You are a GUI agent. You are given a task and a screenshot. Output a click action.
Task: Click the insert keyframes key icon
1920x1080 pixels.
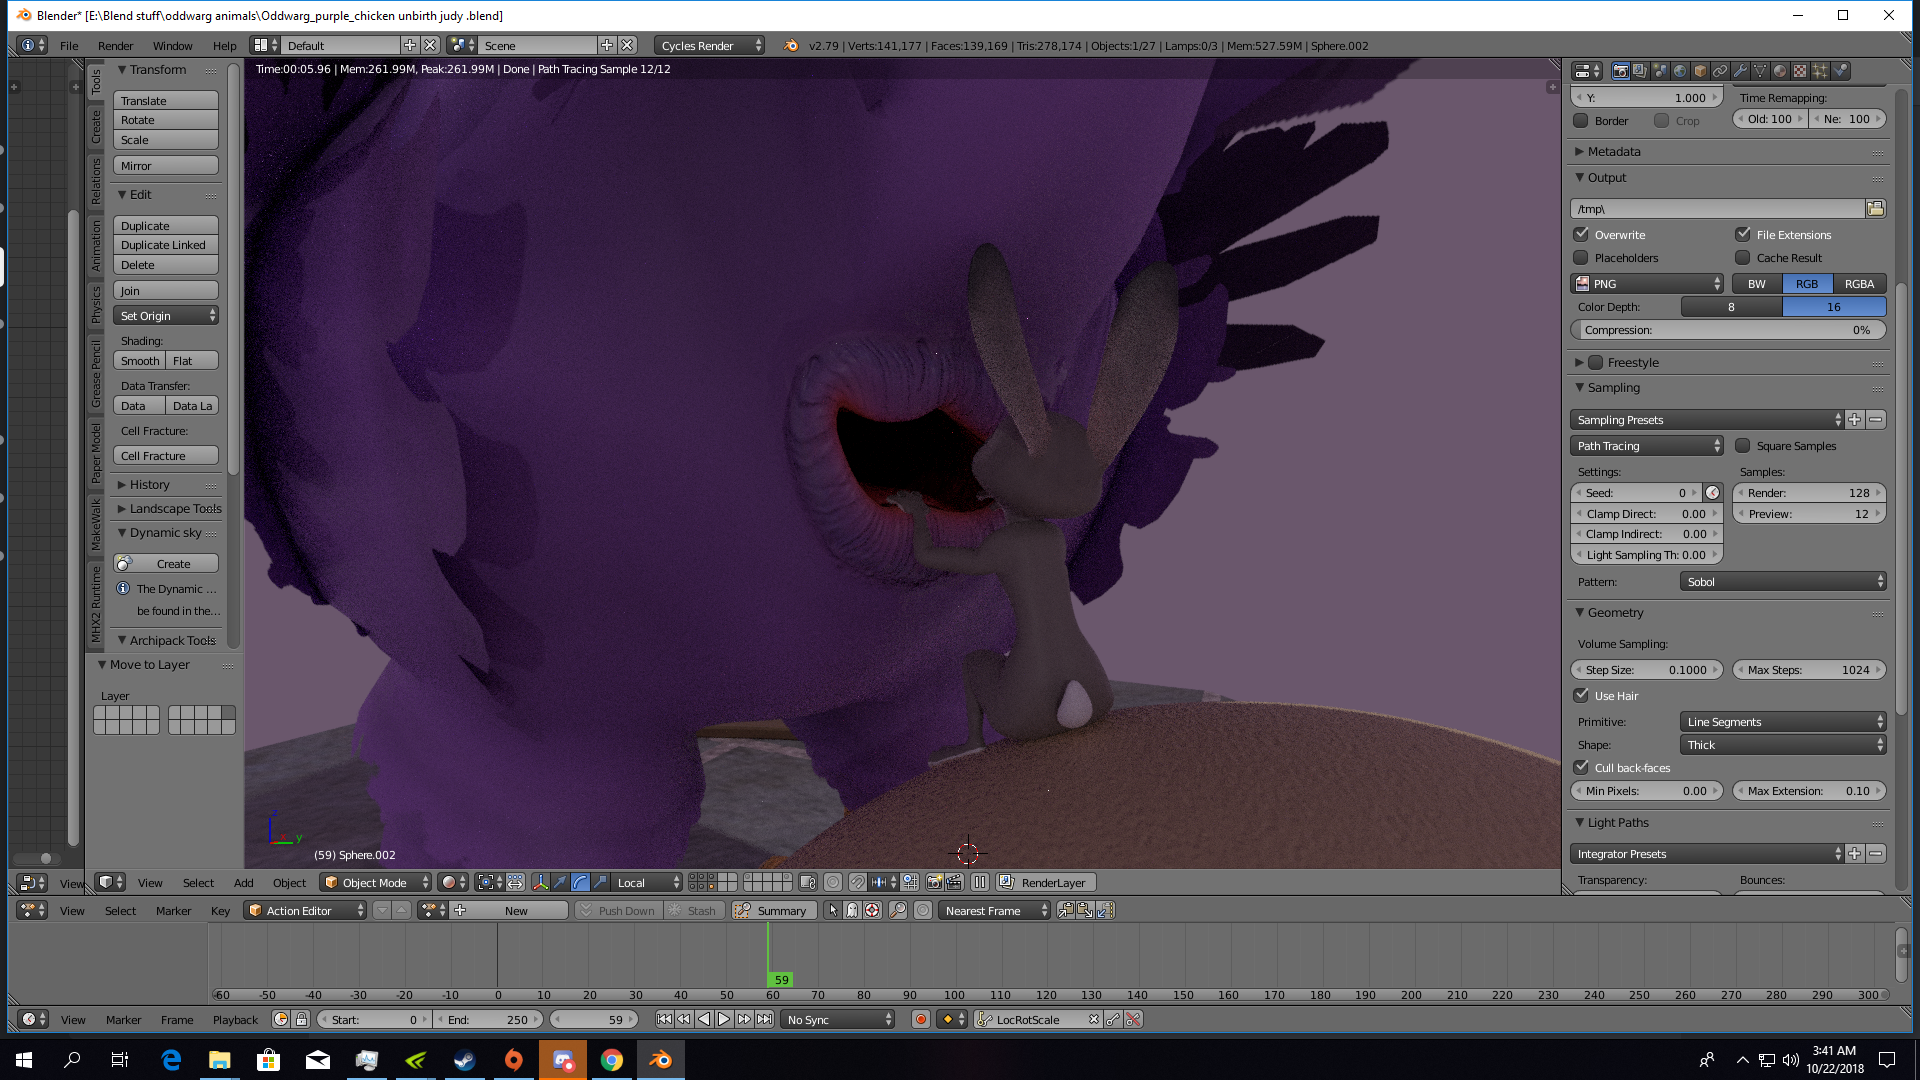pyautogui.click(x=1113, y=1020)
